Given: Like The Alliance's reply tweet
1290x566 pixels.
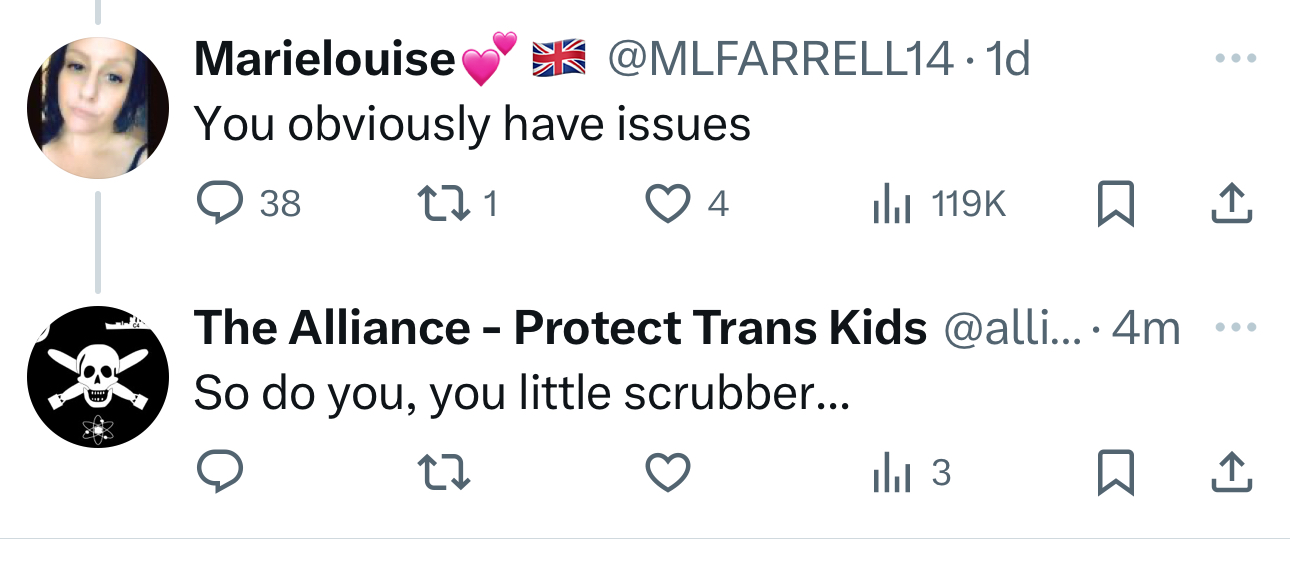Looking at the screenshot, I should click(667, 473).
